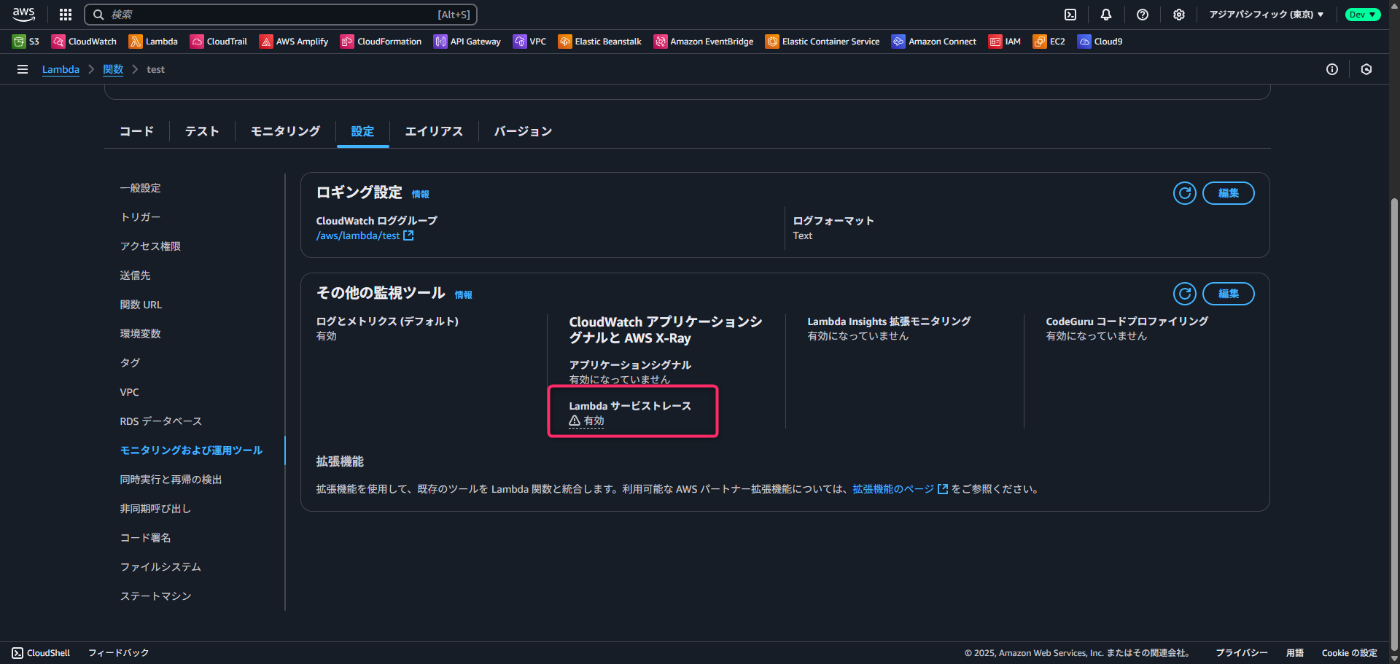Open the services grid menu icon
Screen dimensions: 1400x664
click(65, 15)
